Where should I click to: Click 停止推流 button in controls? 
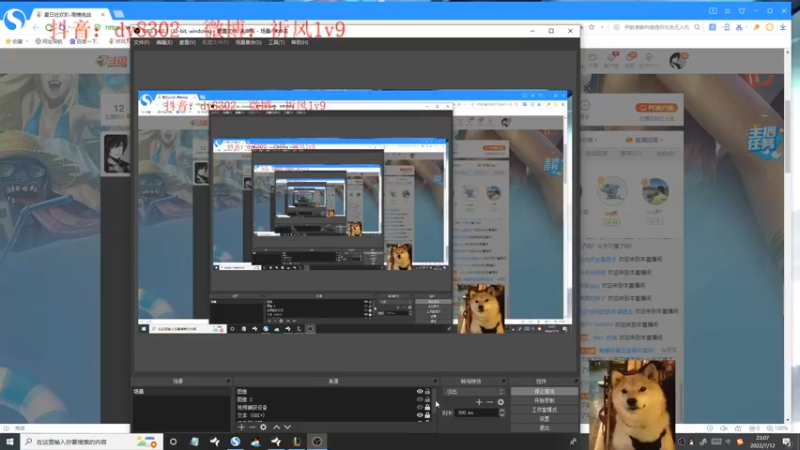544,391
